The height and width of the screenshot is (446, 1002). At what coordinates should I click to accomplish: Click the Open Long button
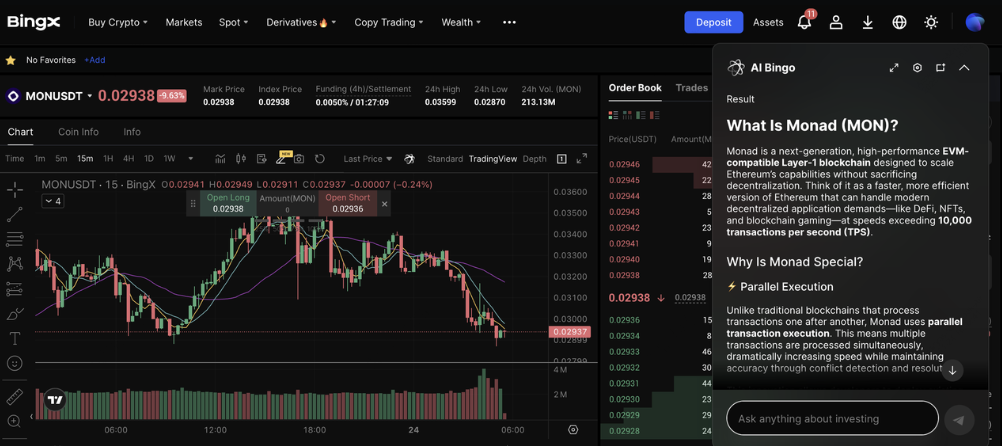(x=228, y=203)
